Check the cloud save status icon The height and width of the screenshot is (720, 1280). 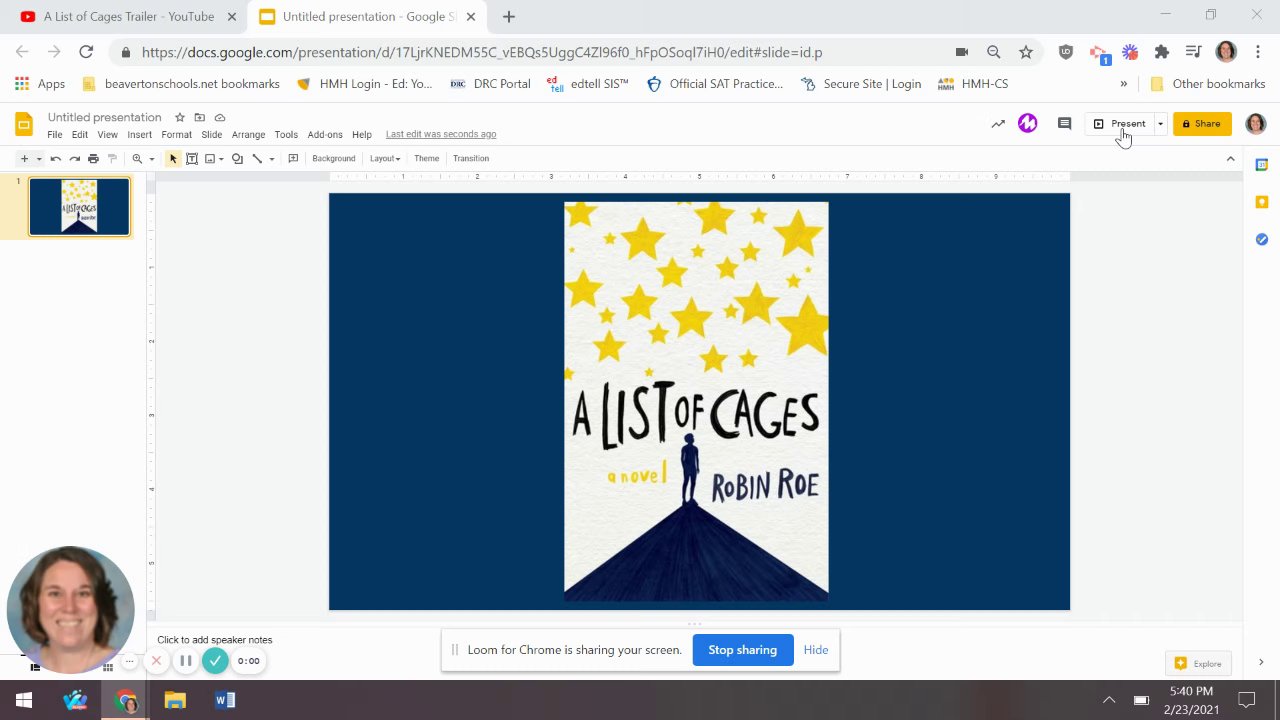220,117
